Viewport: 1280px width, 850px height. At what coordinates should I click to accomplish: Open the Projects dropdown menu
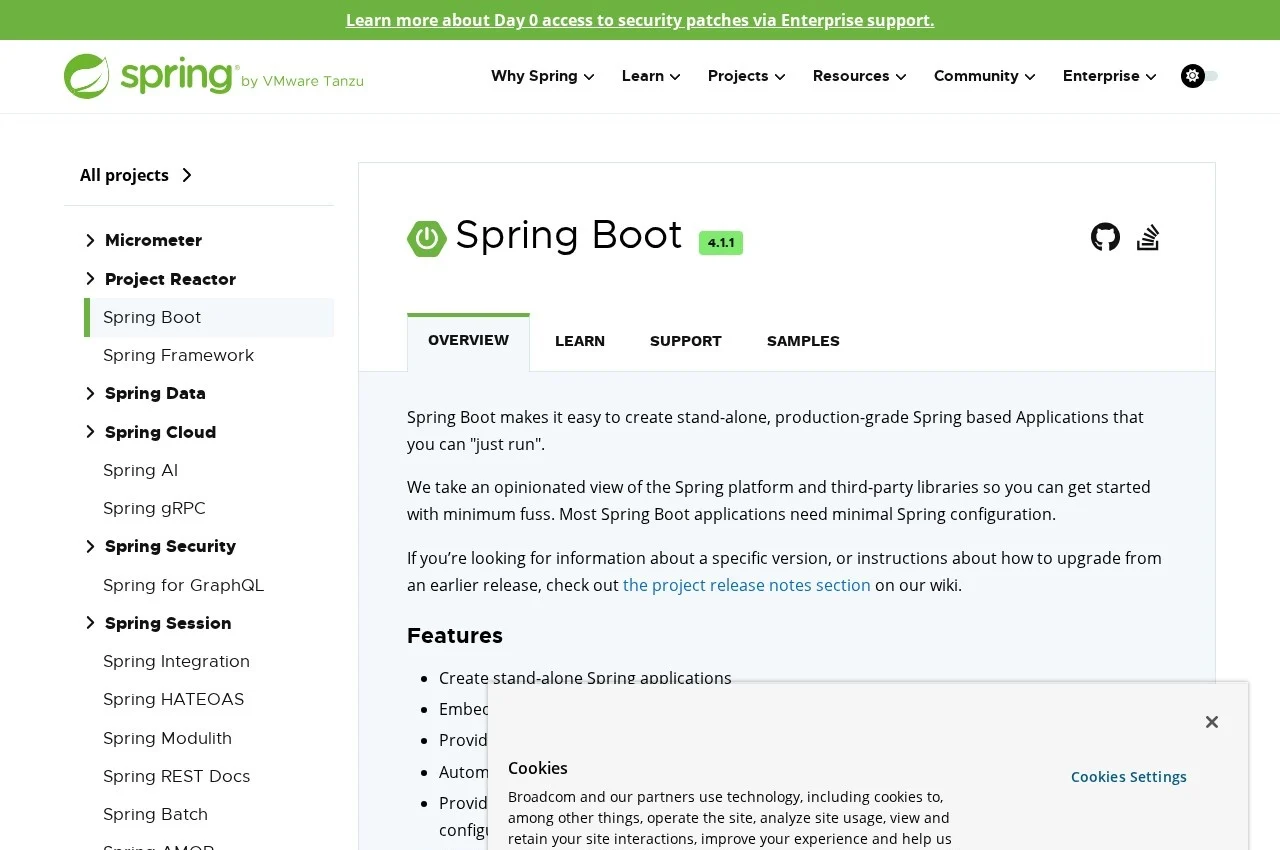(747, 76)
